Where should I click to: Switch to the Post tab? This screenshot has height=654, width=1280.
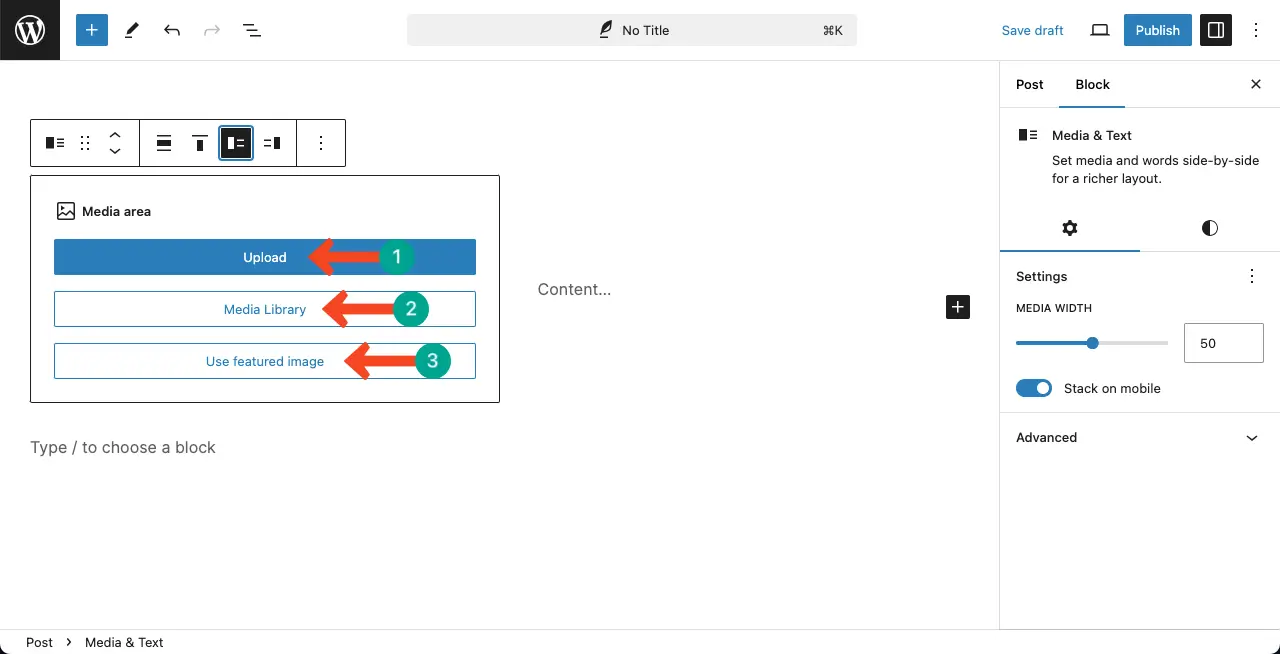[x=1030, y=85]
